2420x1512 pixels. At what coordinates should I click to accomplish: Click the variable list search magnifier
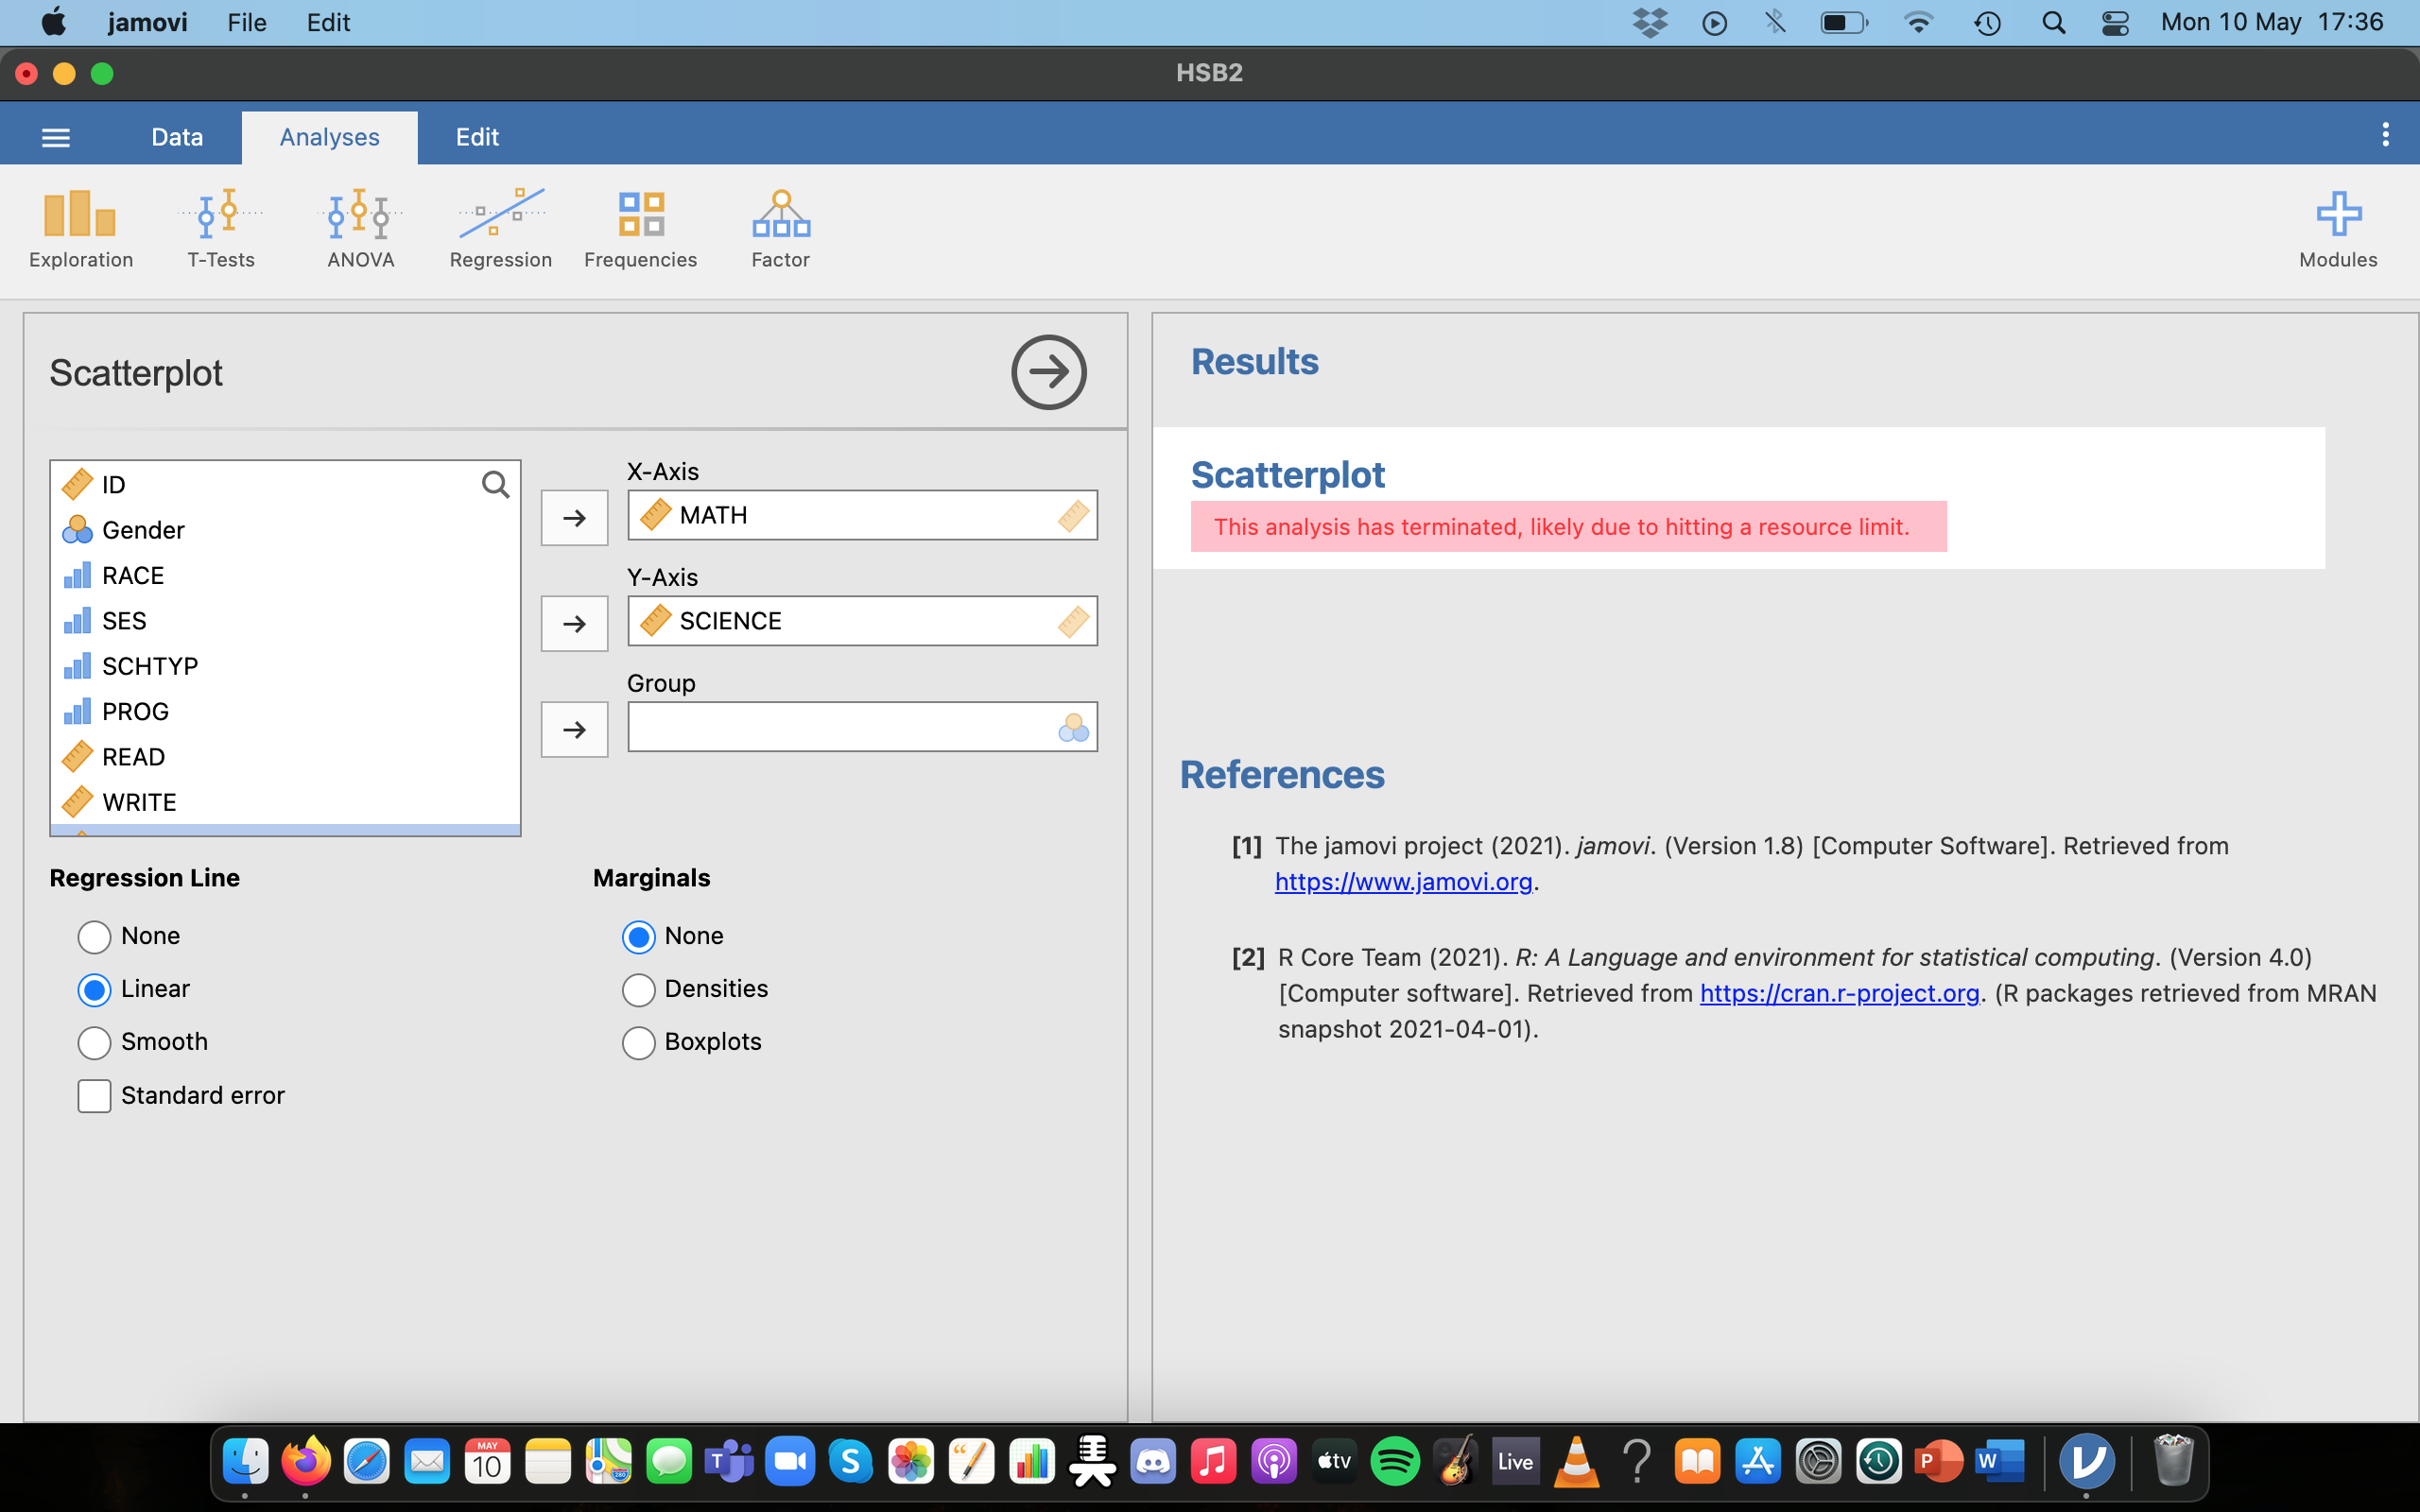point(495,485)
